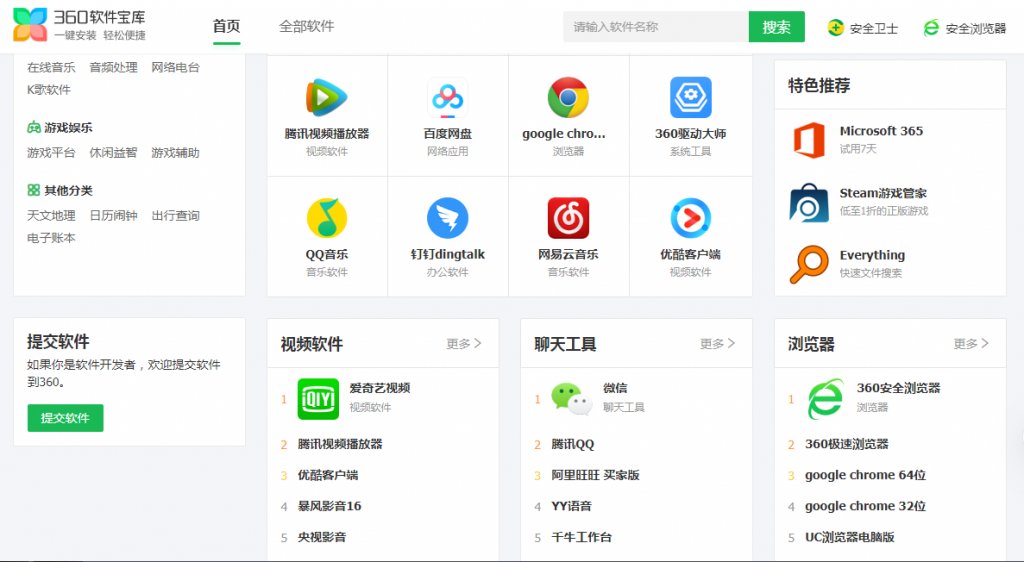Click the 游戏娱乐 gamepad category icon
Viewport: 1024px width, 562px height.
[33, 127]
